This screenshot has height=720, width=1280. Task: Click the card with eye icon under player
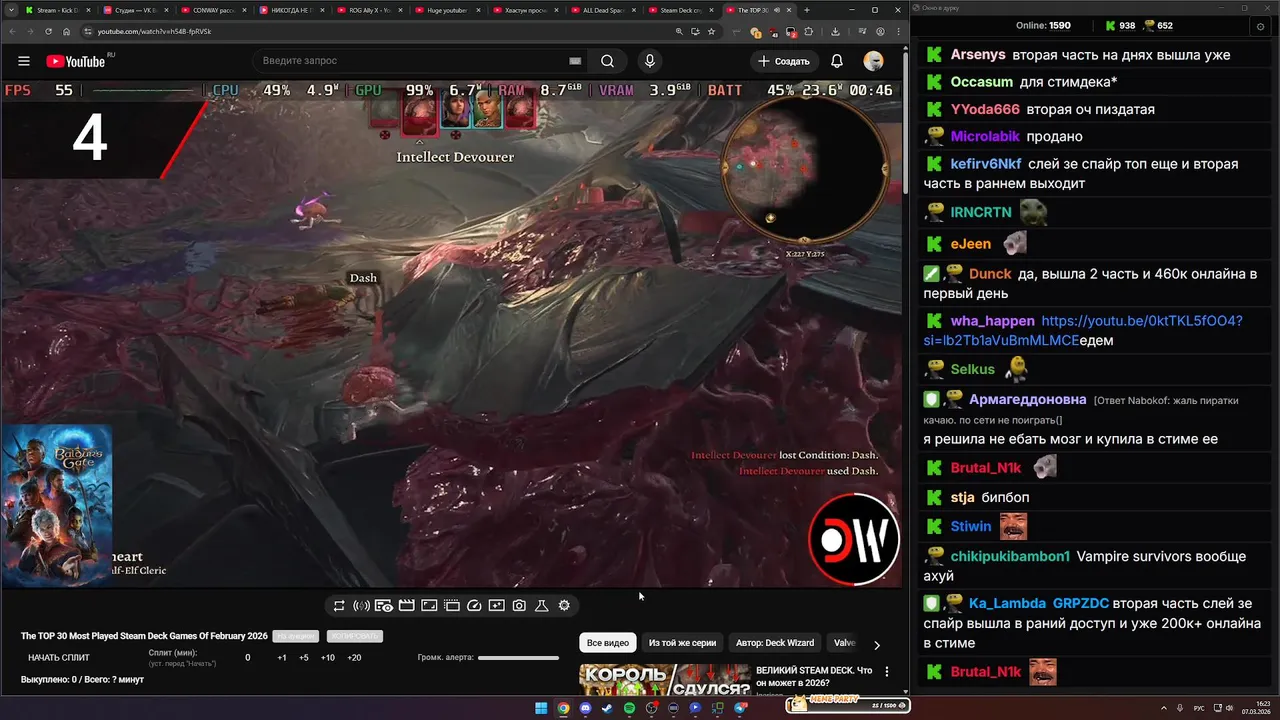coord(384,606)
